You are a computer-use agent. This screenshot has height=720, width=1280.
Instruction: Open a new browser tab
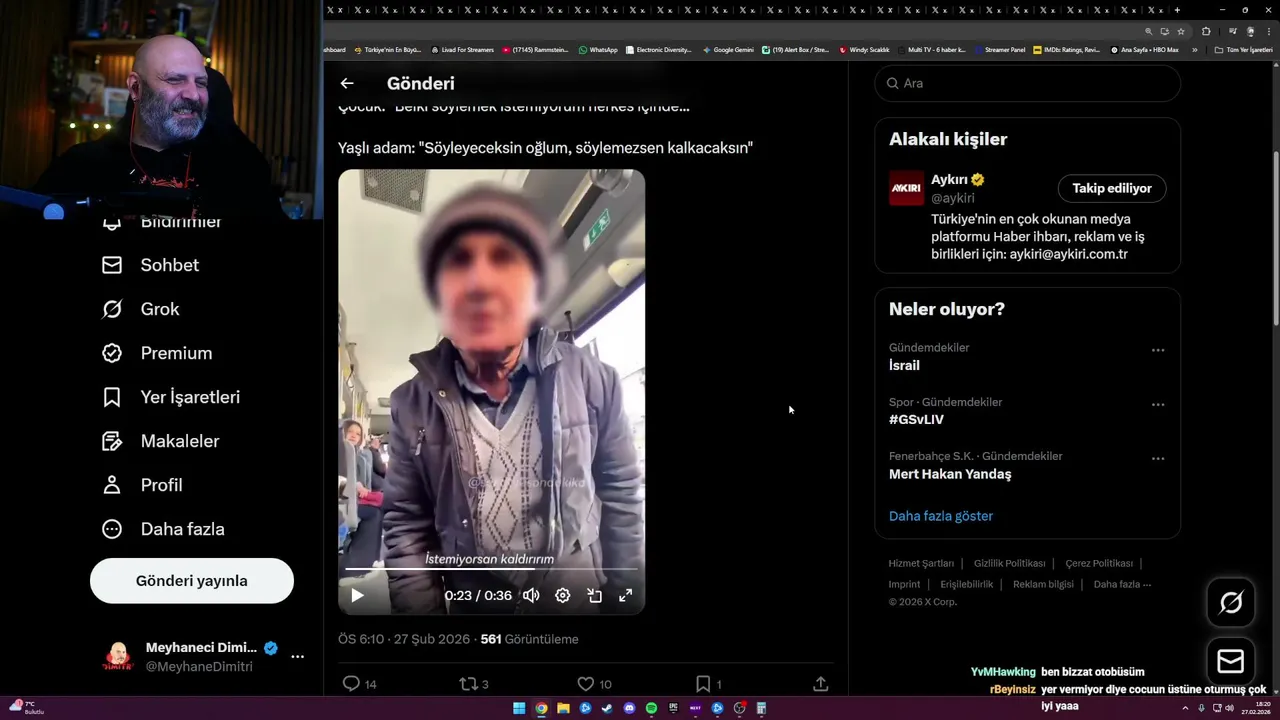[1177, 10]
